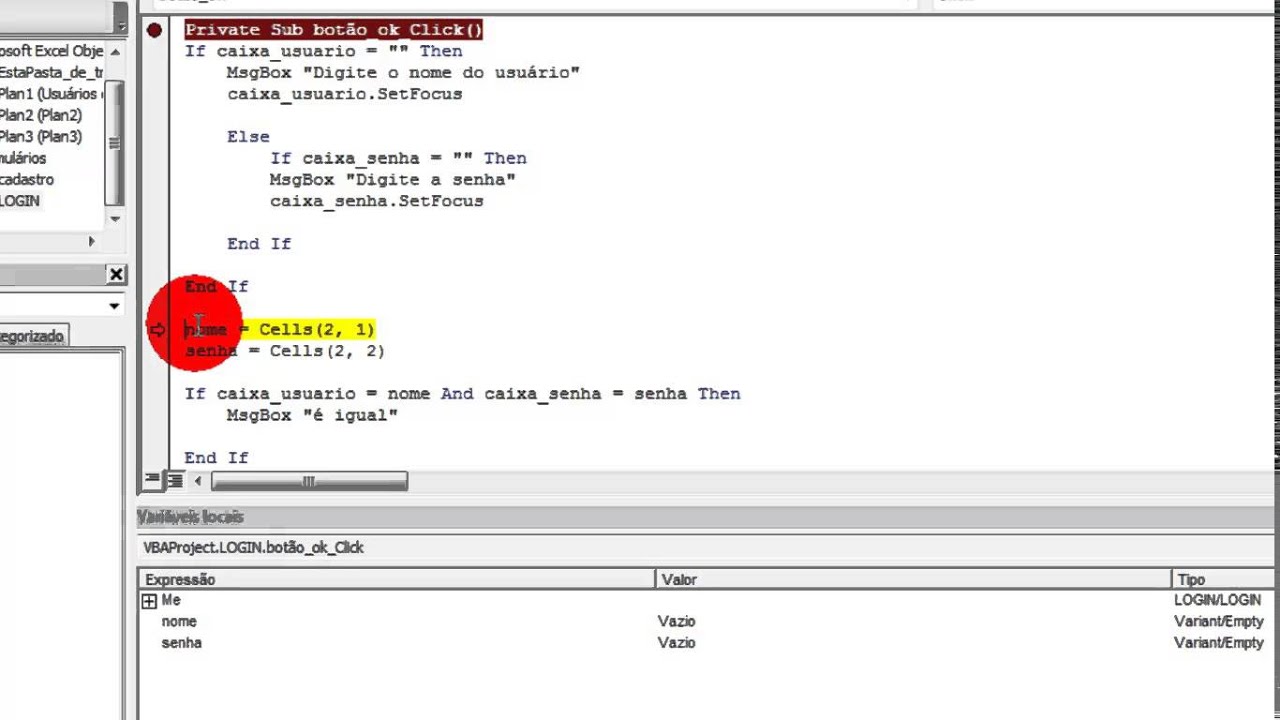Remove the breakpoint dot beside Private Sub

coord(154,30)
